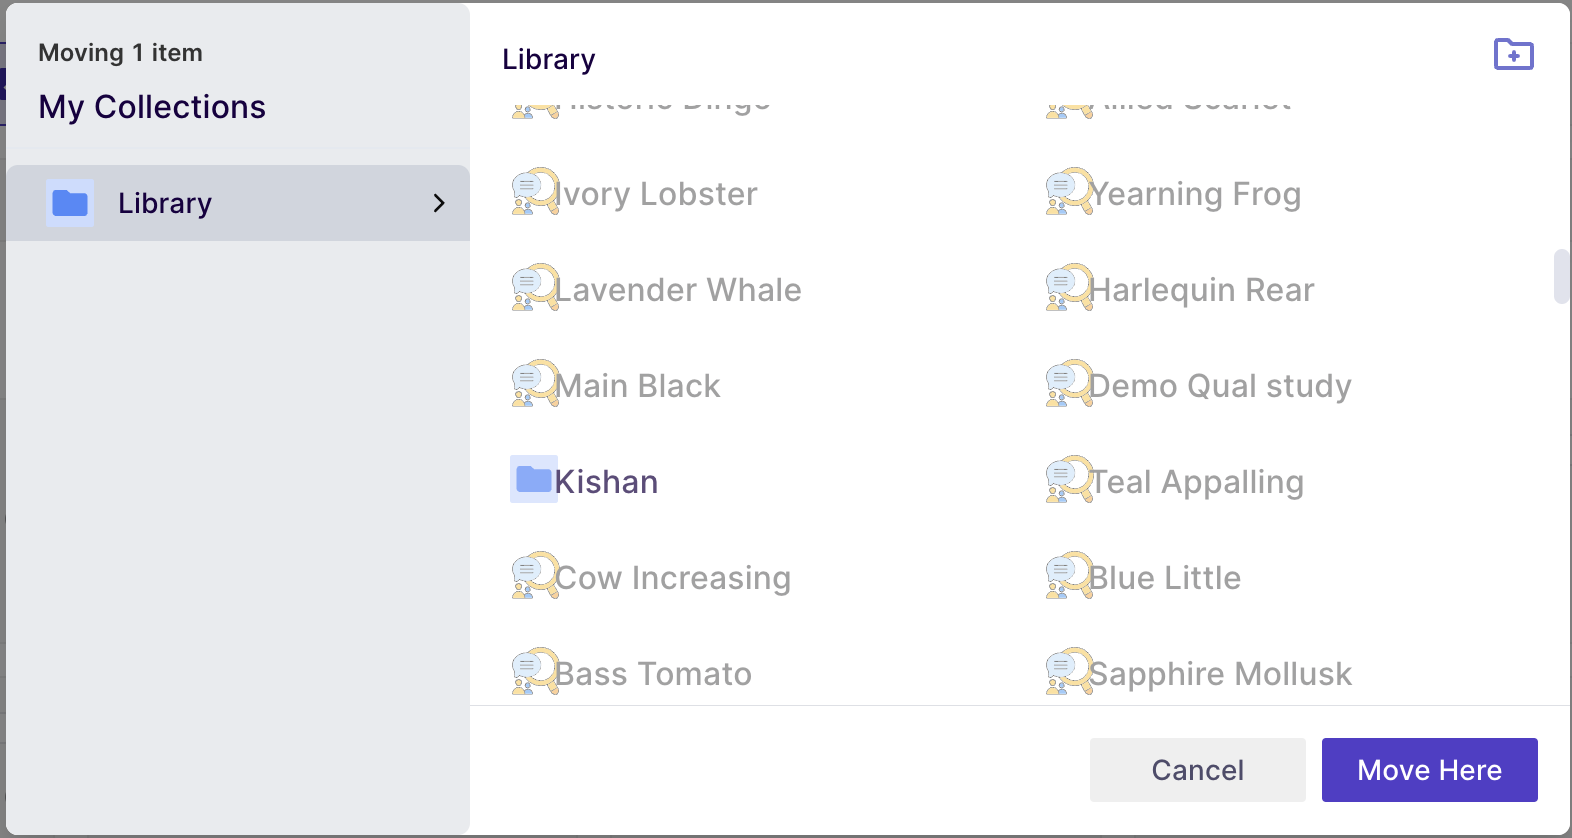The height and width of the screenshot is (838, 1572).
Task: Select the Teal Appalling item
Action: coord(1175,481)
